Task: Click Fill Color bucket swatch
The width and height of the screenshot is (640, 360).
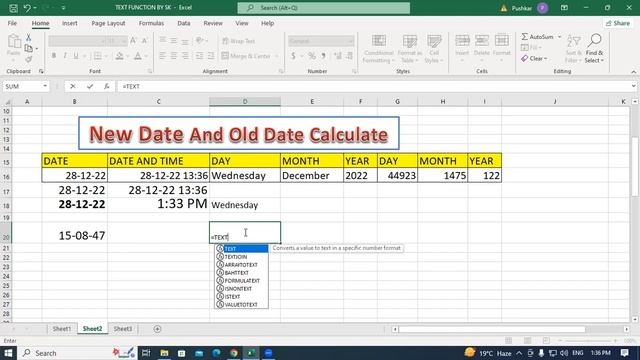Action: click(x=119, y=56)
